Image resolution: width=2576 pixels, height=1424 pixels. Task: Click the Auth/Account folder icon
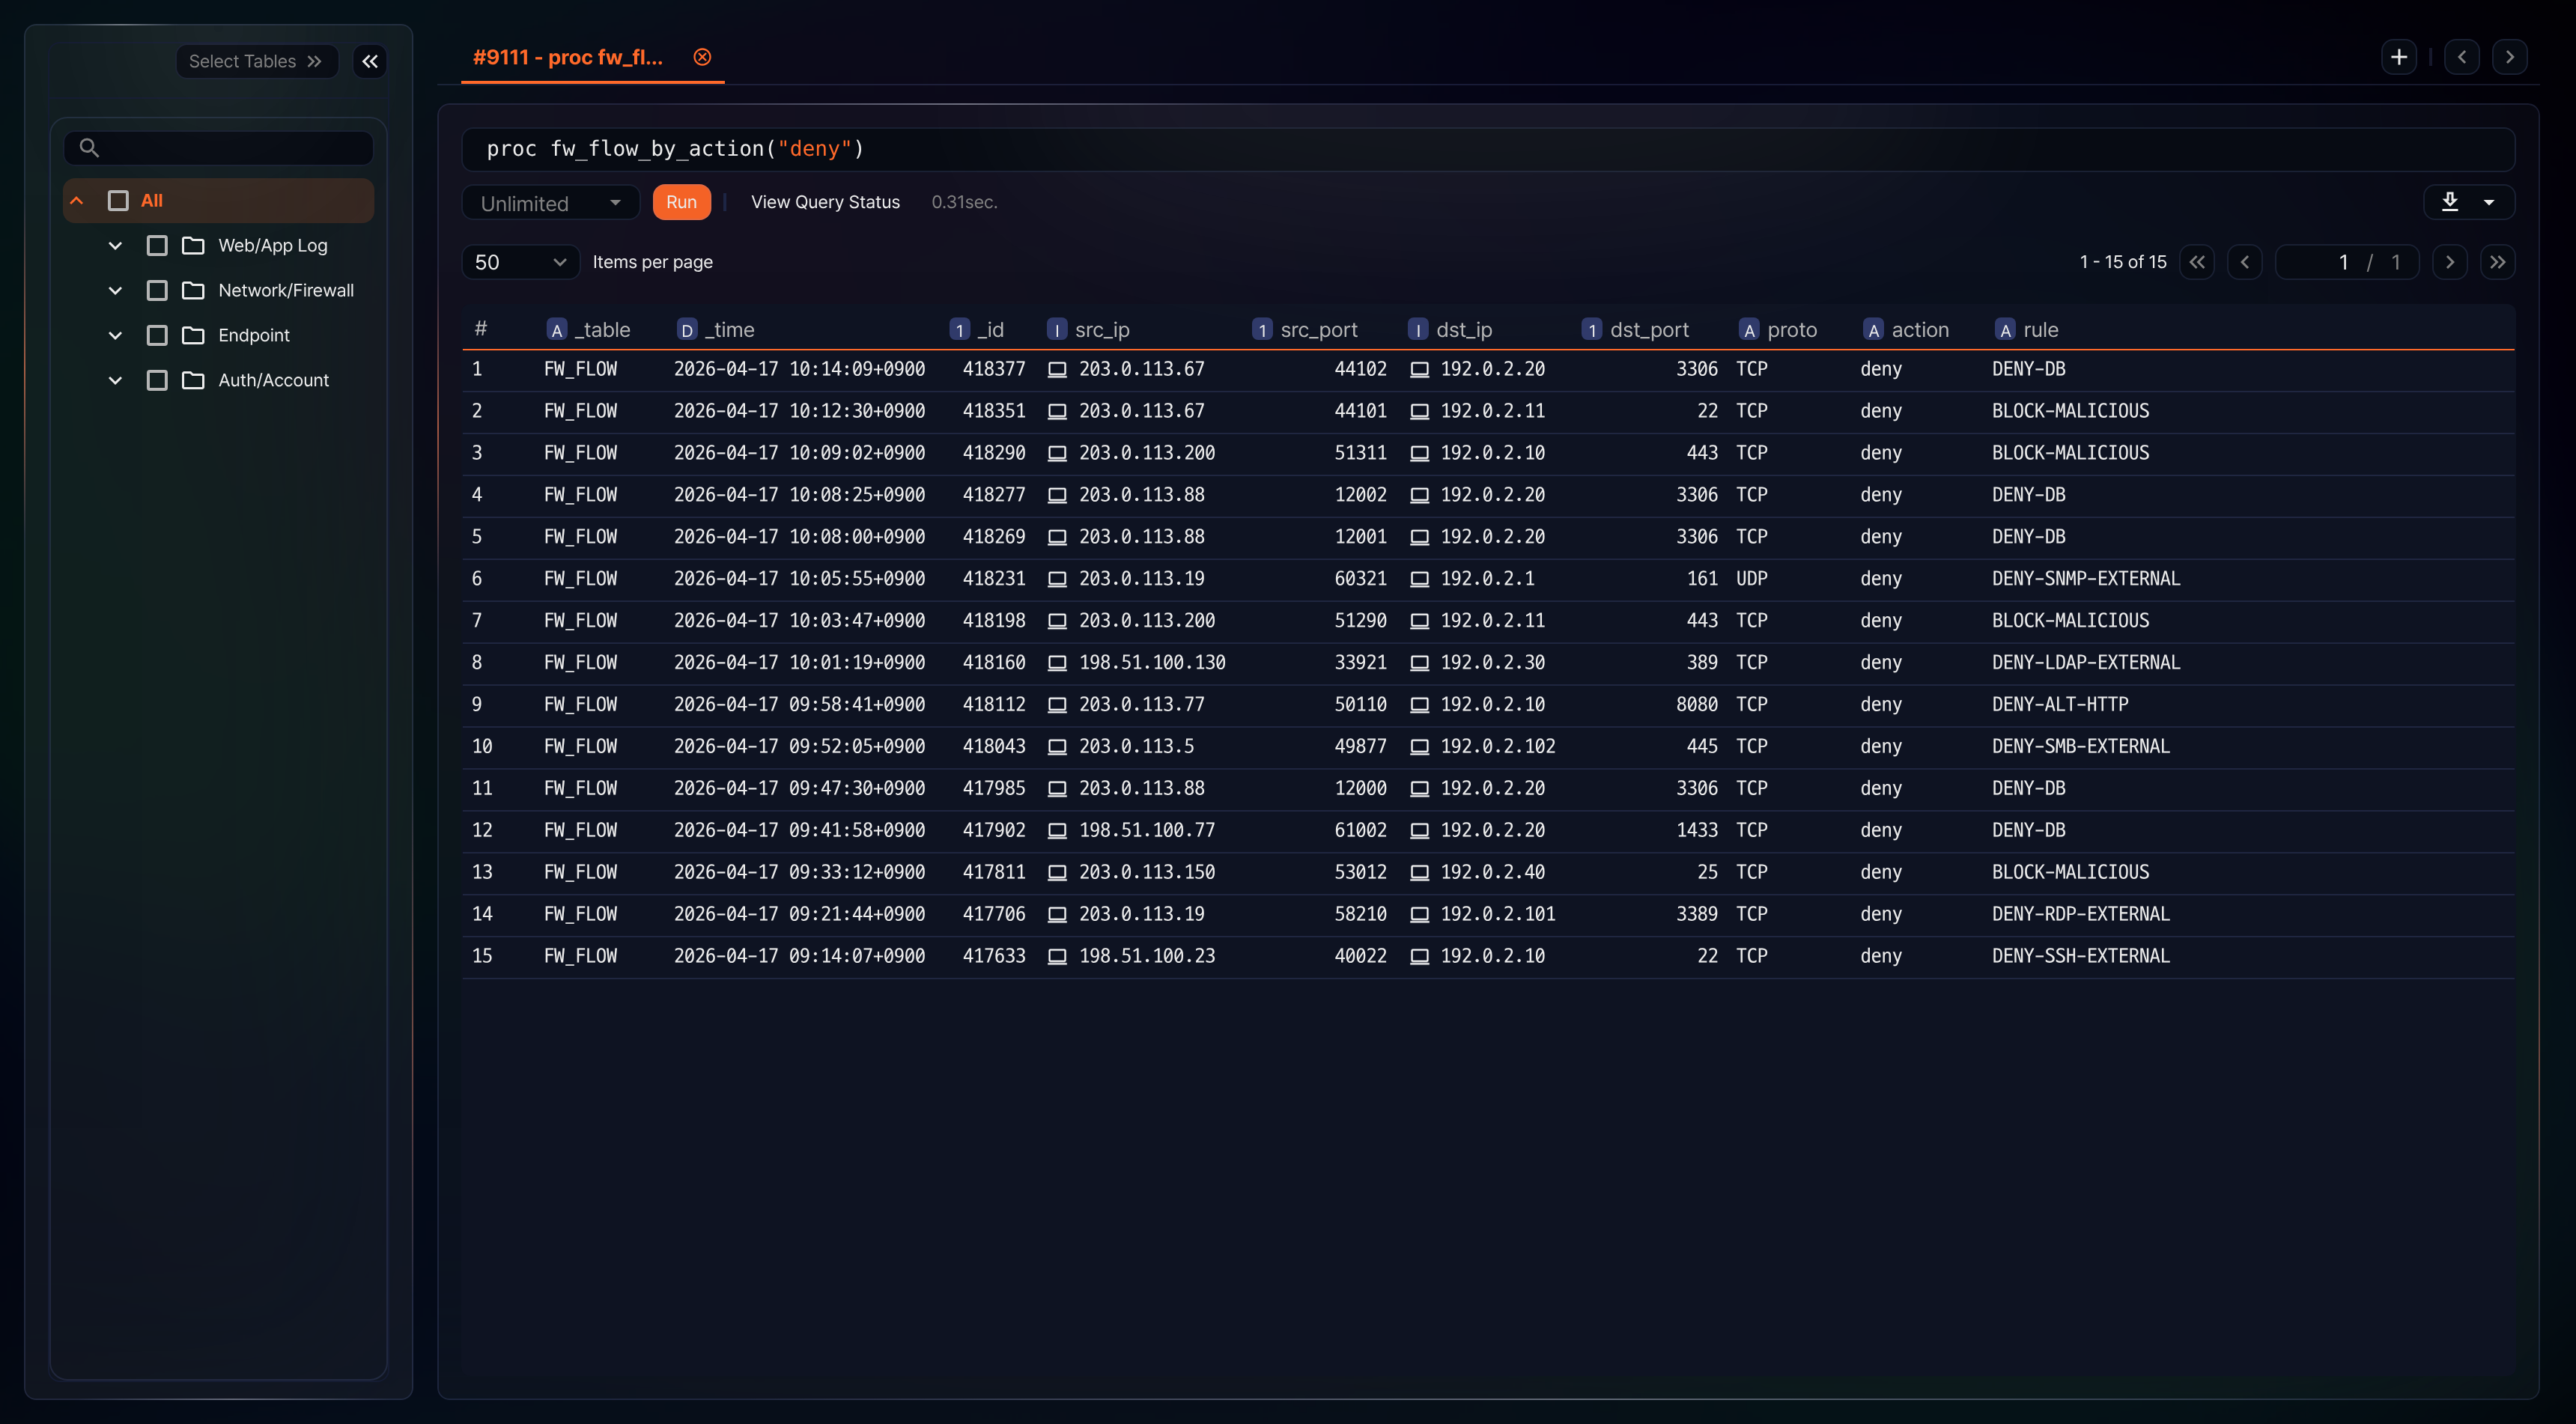(x=193, y=380)
